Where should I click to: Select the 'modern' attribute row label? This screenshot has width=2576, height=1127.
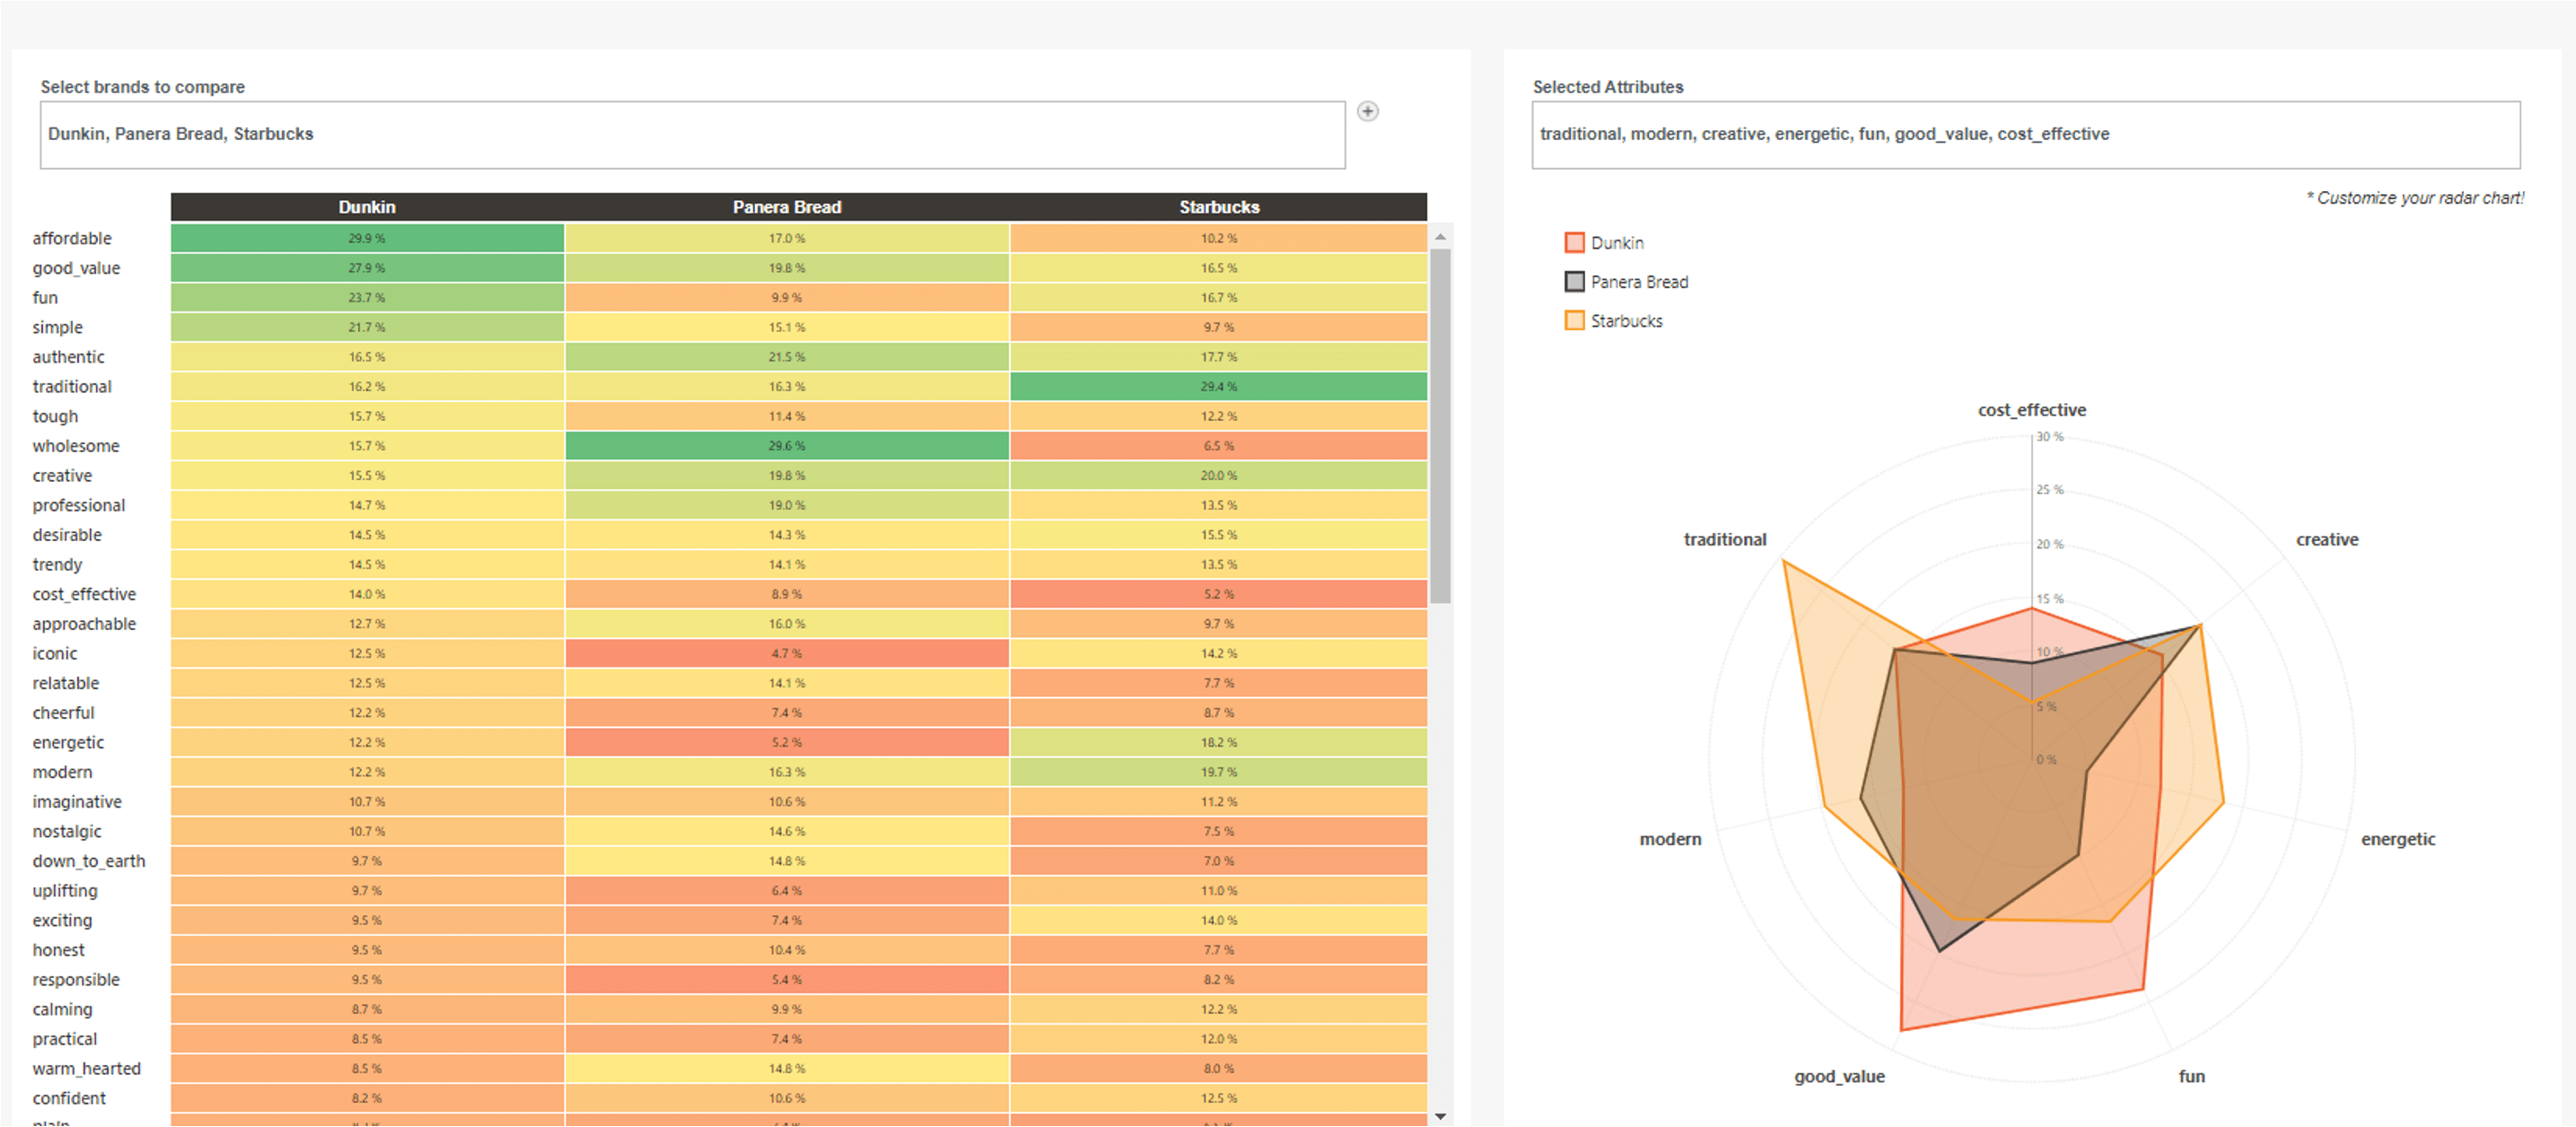point(62,772)
